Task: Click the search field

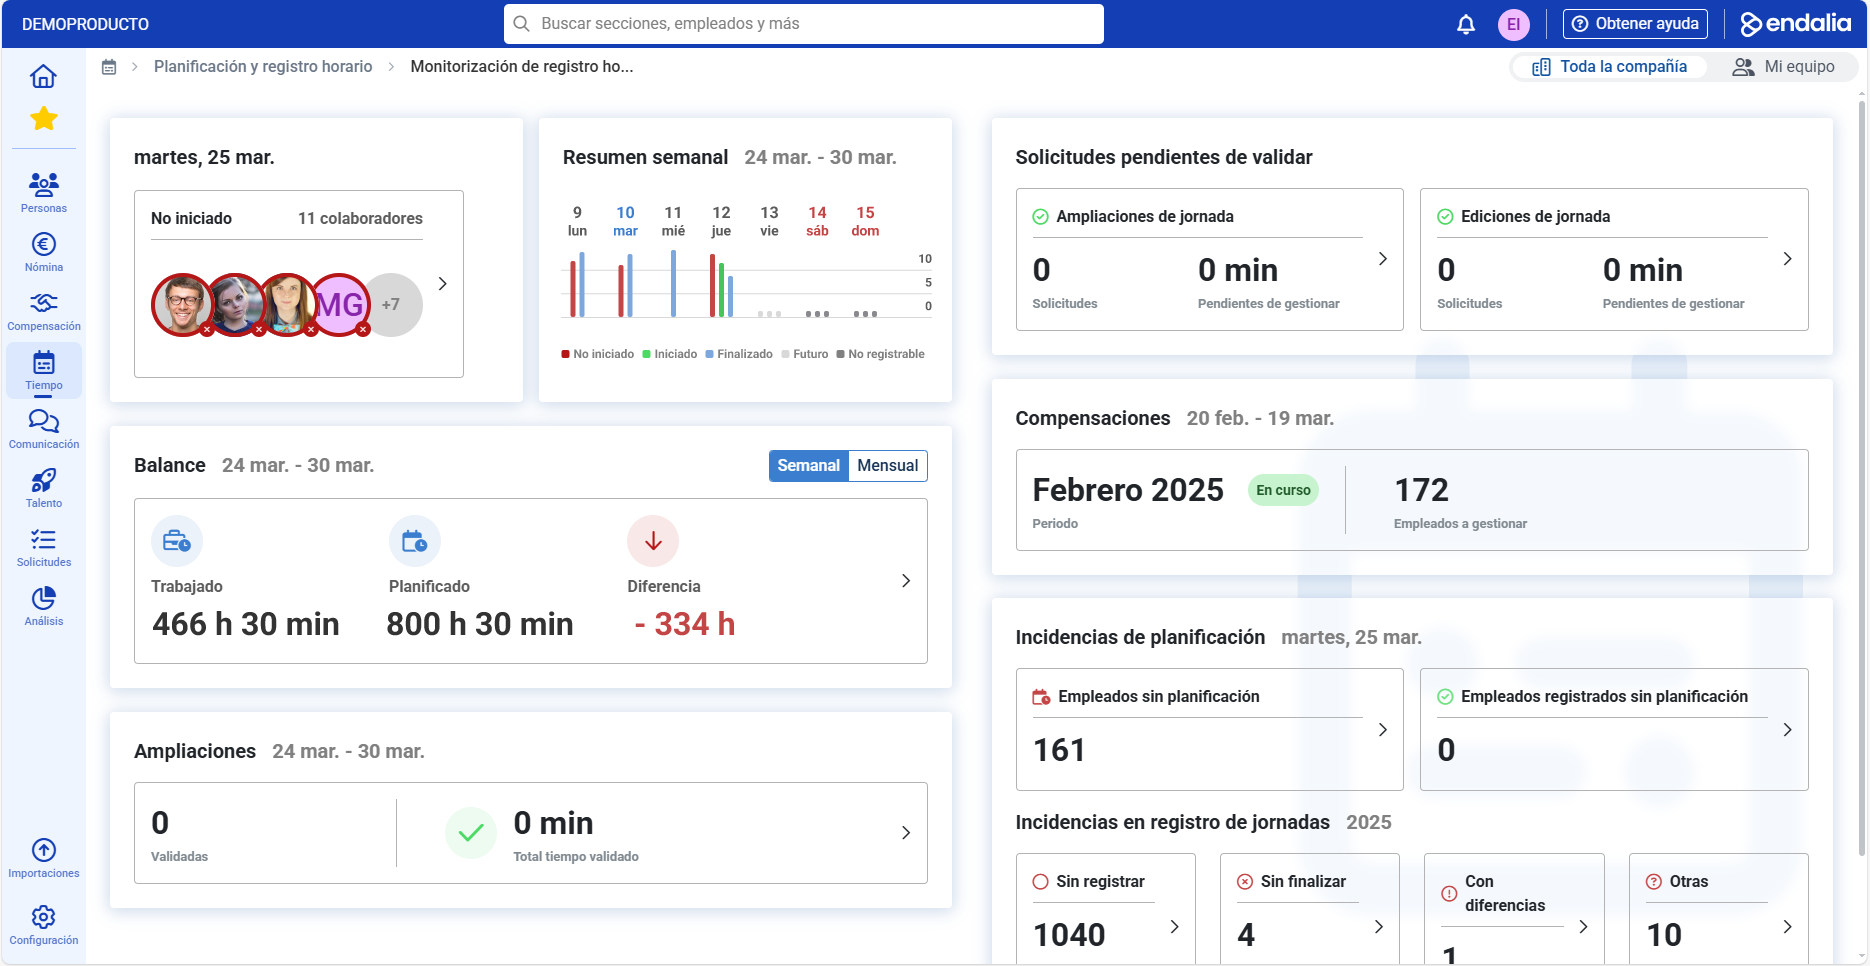Action: click(x=804, y=24)
